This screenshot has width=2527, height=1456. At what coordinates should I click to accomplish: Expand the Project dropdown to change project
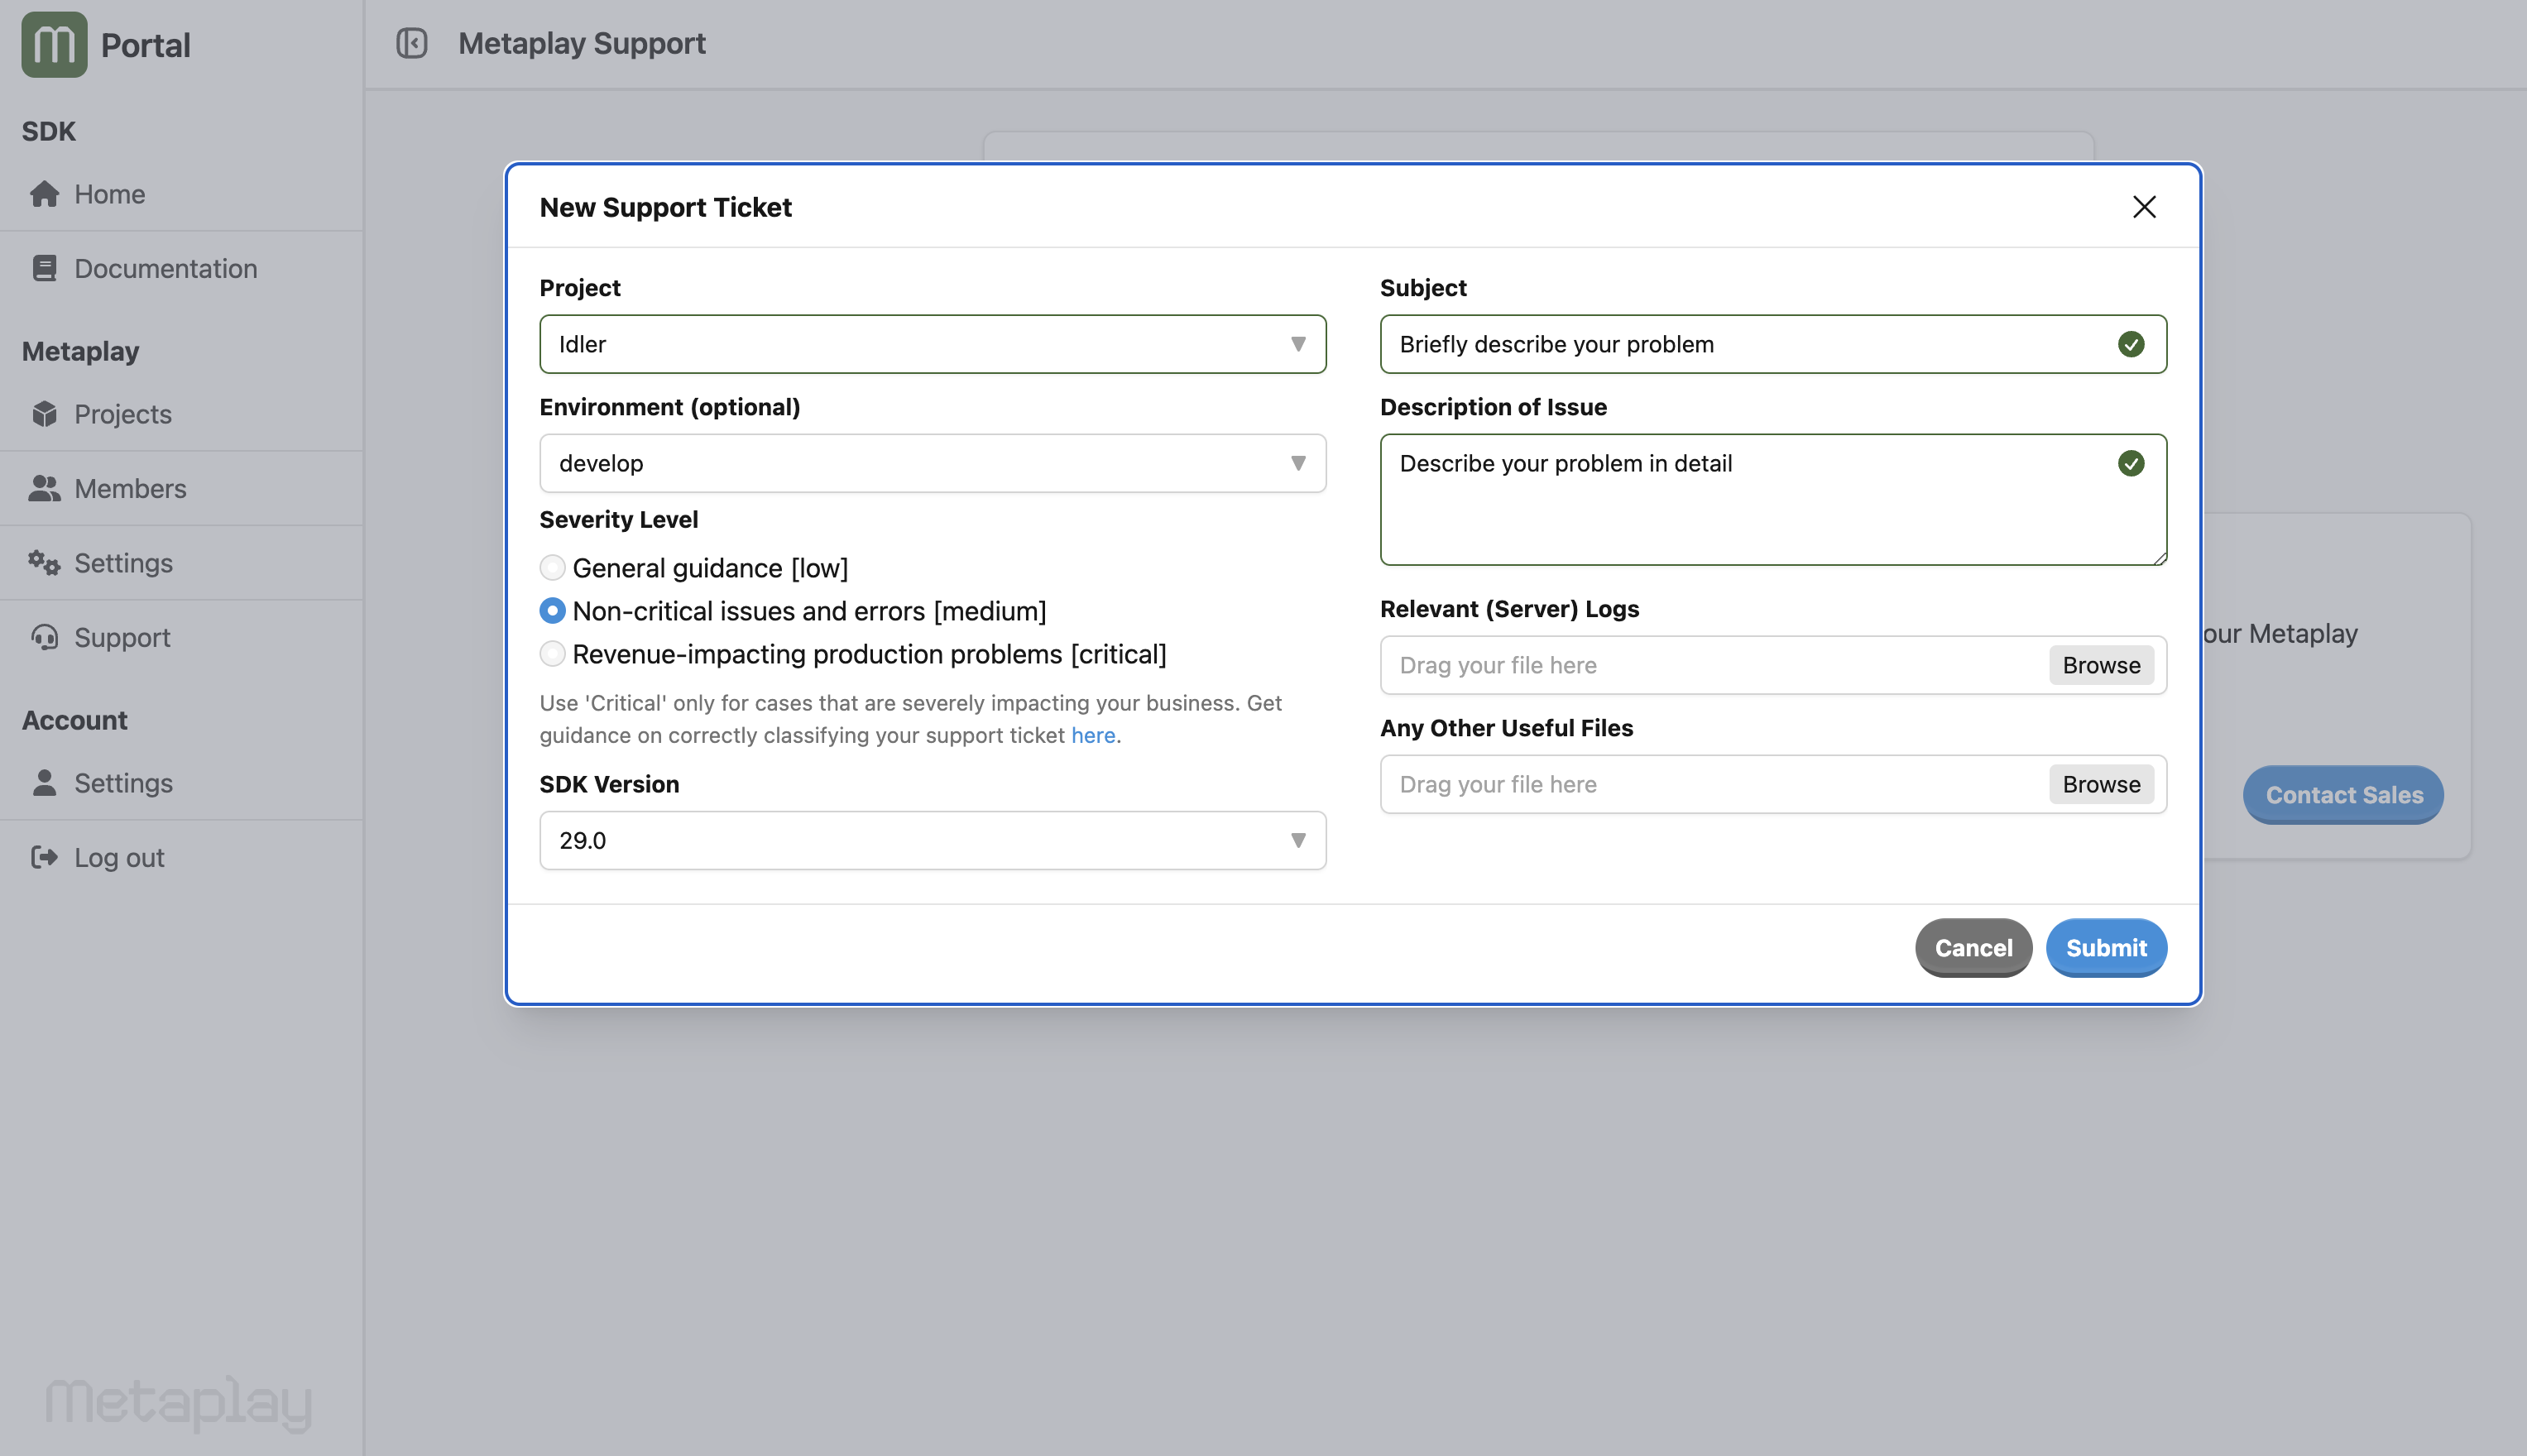tap(932, 343)
